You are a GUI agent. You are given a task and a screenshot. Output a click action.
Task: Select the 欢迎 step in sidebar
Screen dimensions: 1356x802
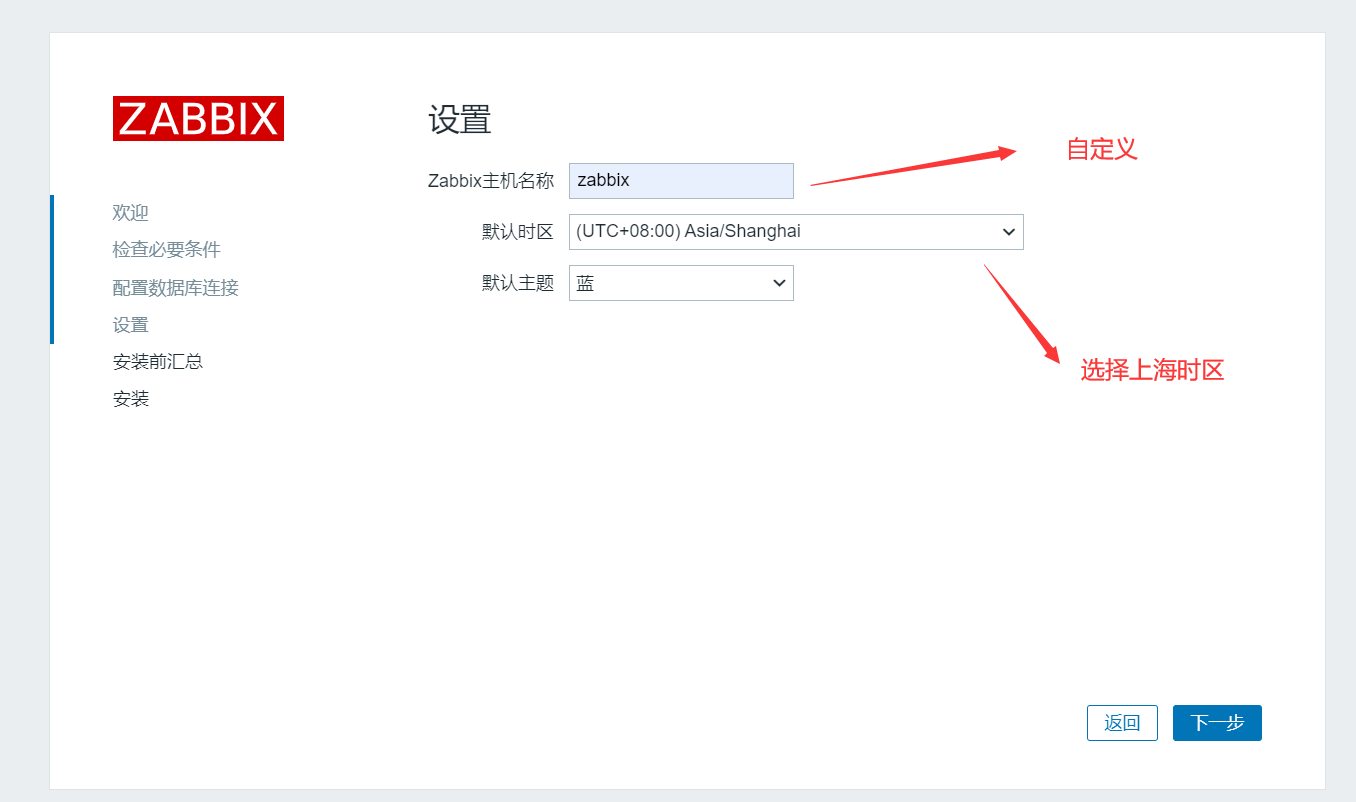[x=131, y=213]
